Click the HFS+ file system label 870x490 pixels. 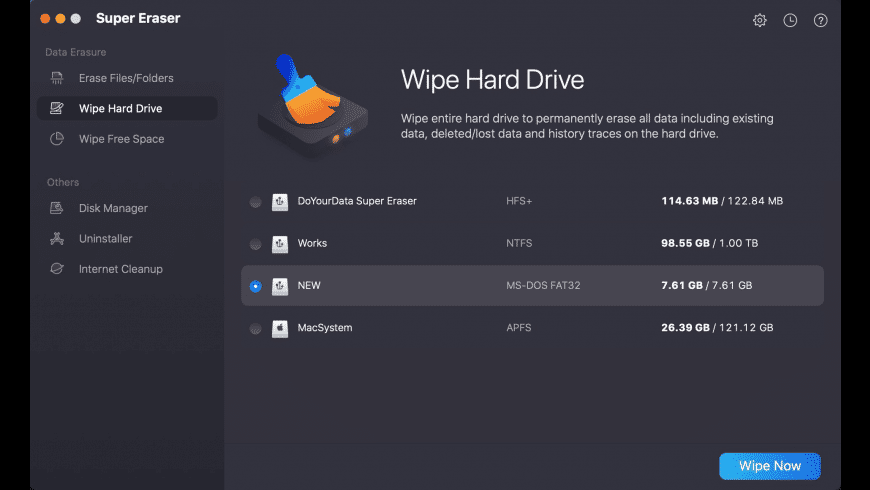(519, 201)
